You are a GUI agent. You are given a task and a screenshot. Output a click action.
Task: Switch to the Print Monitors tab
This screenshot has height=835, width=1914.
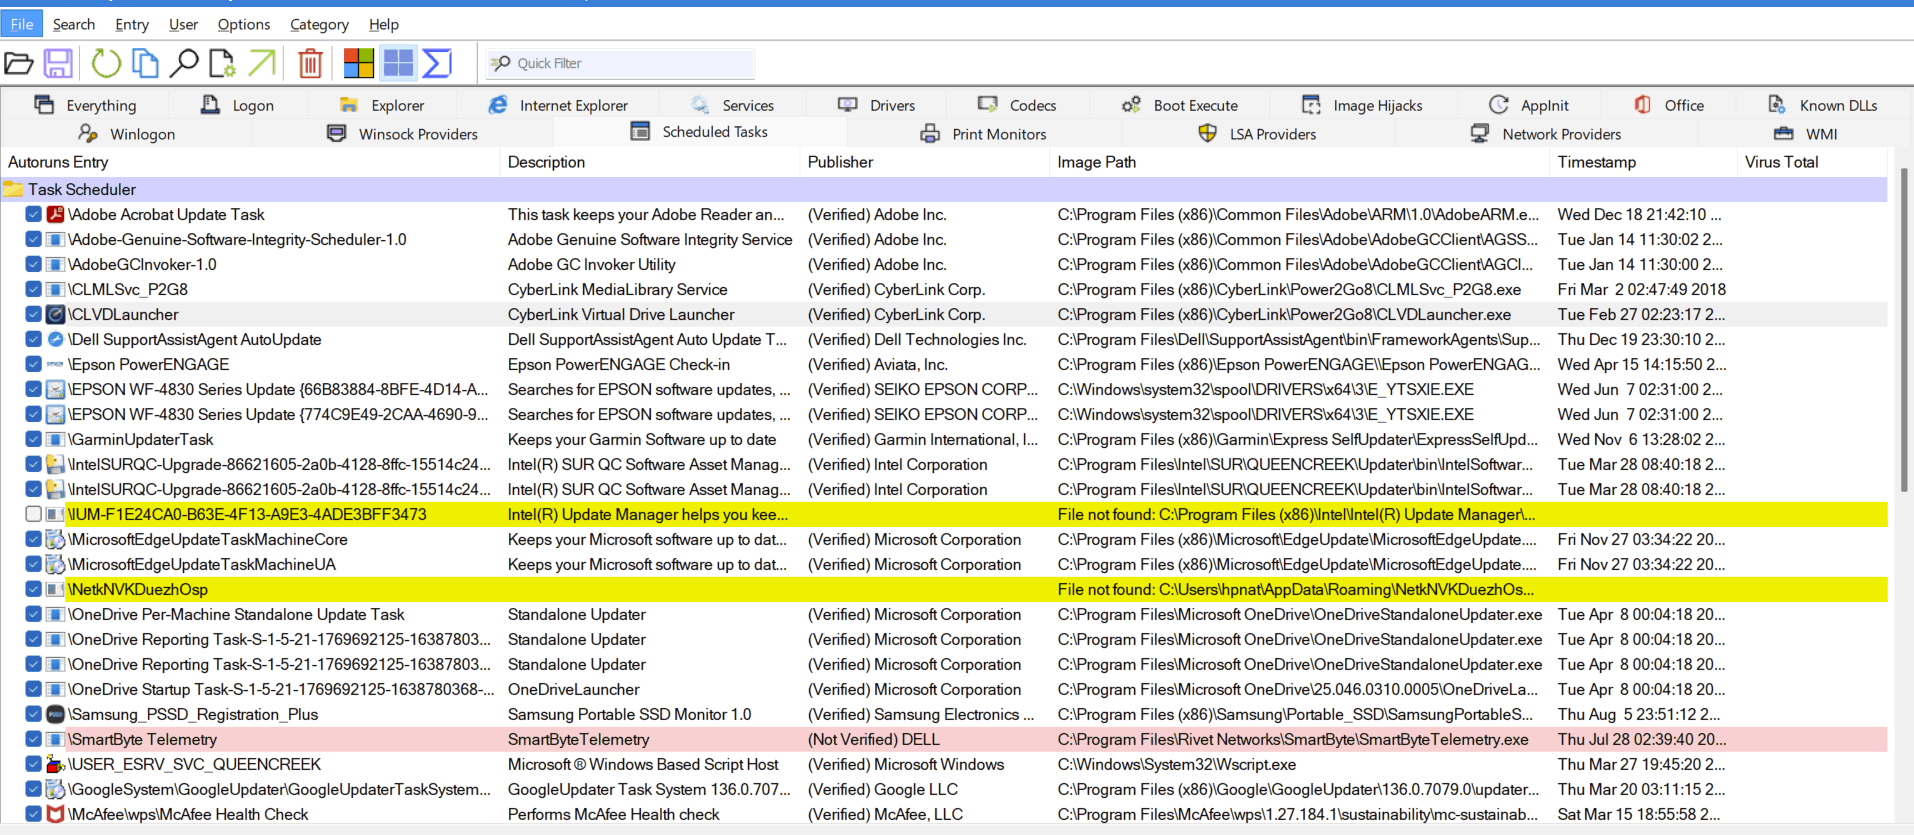pos(984,134)
